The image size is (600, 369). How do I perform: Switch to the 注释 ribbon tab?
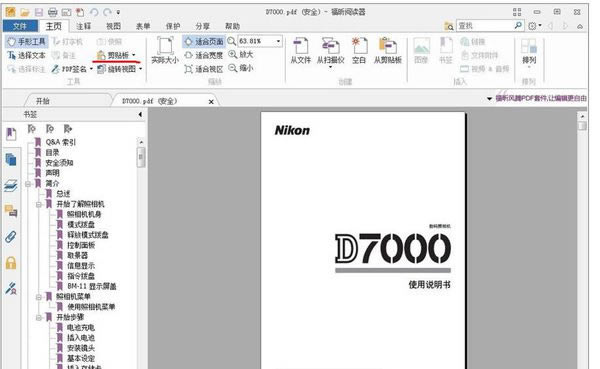tap(83, 26)
